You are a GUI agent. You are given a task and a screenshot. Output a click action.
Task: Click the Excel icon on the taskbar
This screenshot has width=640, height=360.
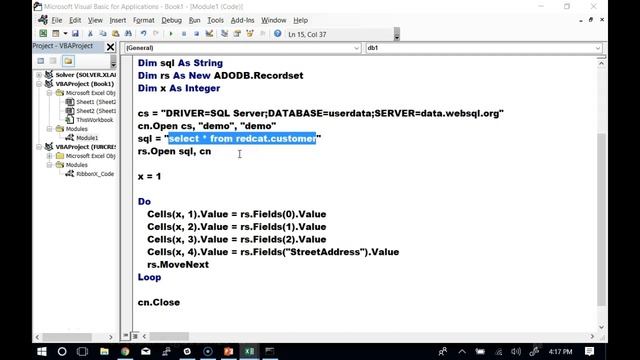(x=249, y=351)
